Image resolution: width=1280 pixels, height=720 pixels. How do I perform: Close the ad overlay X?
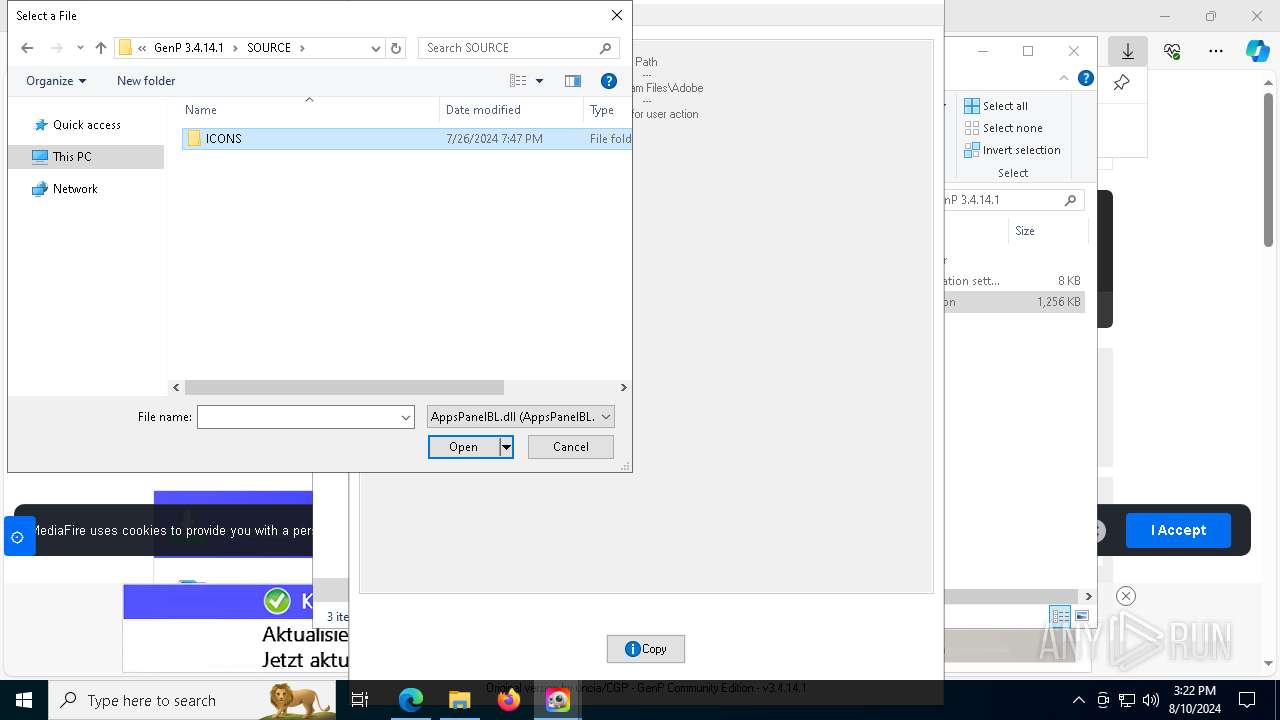pyautogui.click(x=1126, y=596)
